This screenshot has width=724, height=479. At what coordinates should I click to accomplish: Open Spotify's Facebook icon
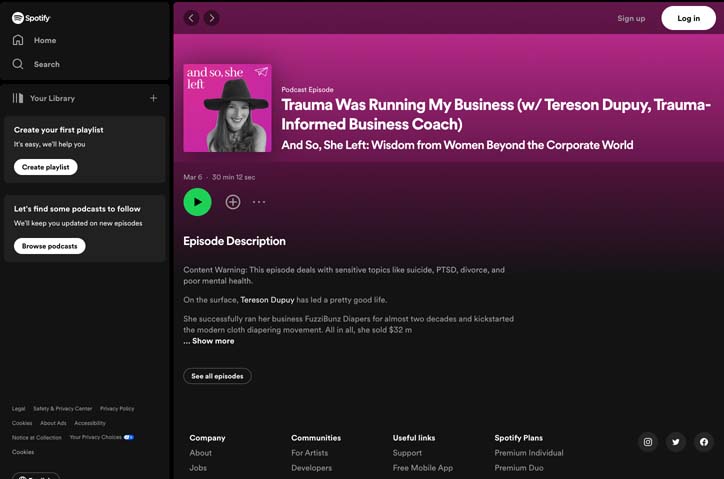tap(704, 442)
